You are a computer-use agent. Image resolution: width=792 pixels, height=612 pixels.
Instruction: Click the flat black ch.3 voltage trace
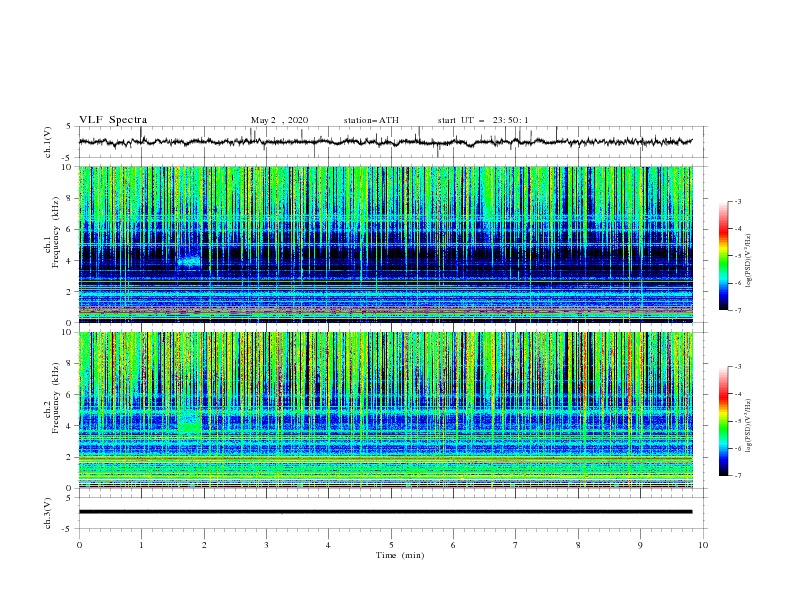tap(385, 512)
